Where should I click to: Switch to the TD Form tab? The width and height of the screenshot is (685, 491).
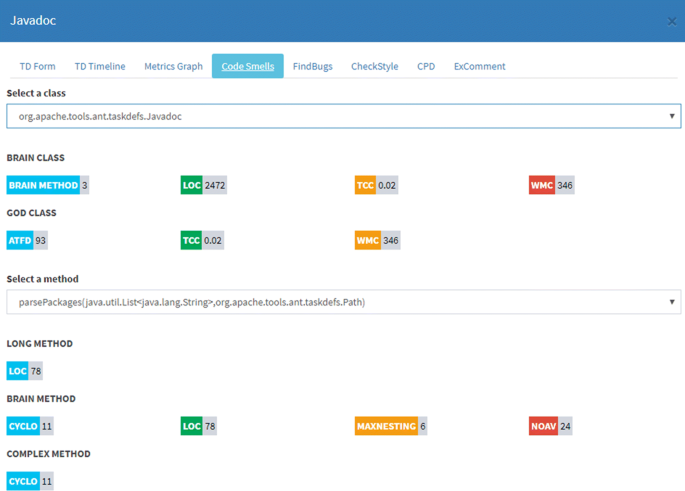click(x=38, y=67)
